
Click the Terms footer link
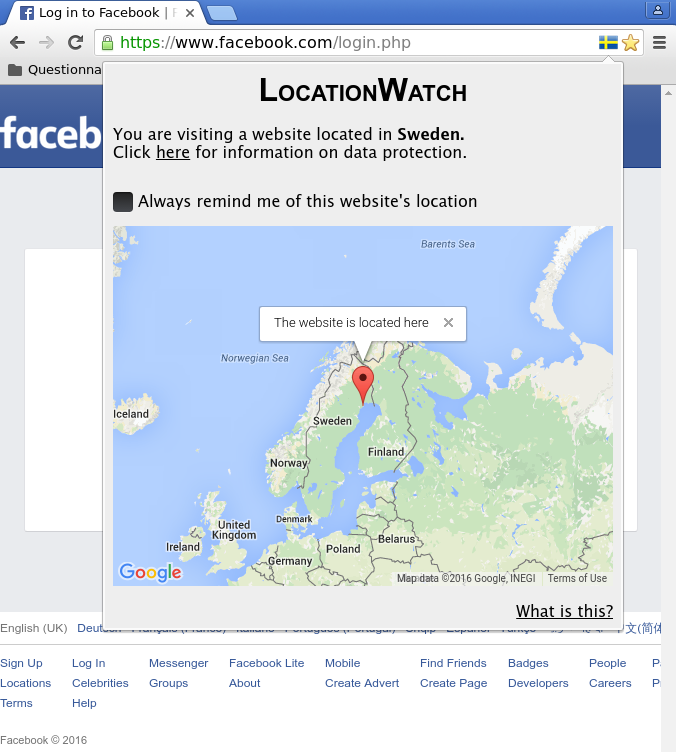(x=16, y=704)
